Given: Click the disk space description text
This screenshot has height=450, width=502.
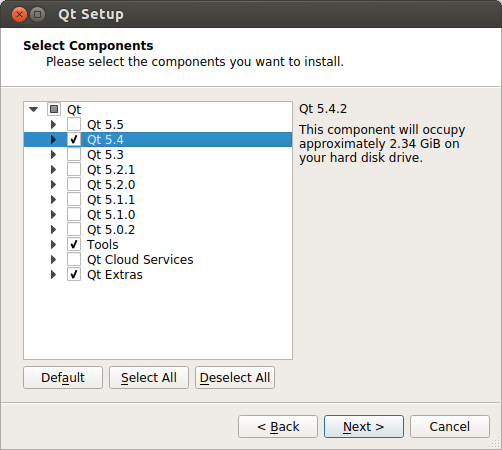Looking at the screenshot, I should click(x=382, y=144).
